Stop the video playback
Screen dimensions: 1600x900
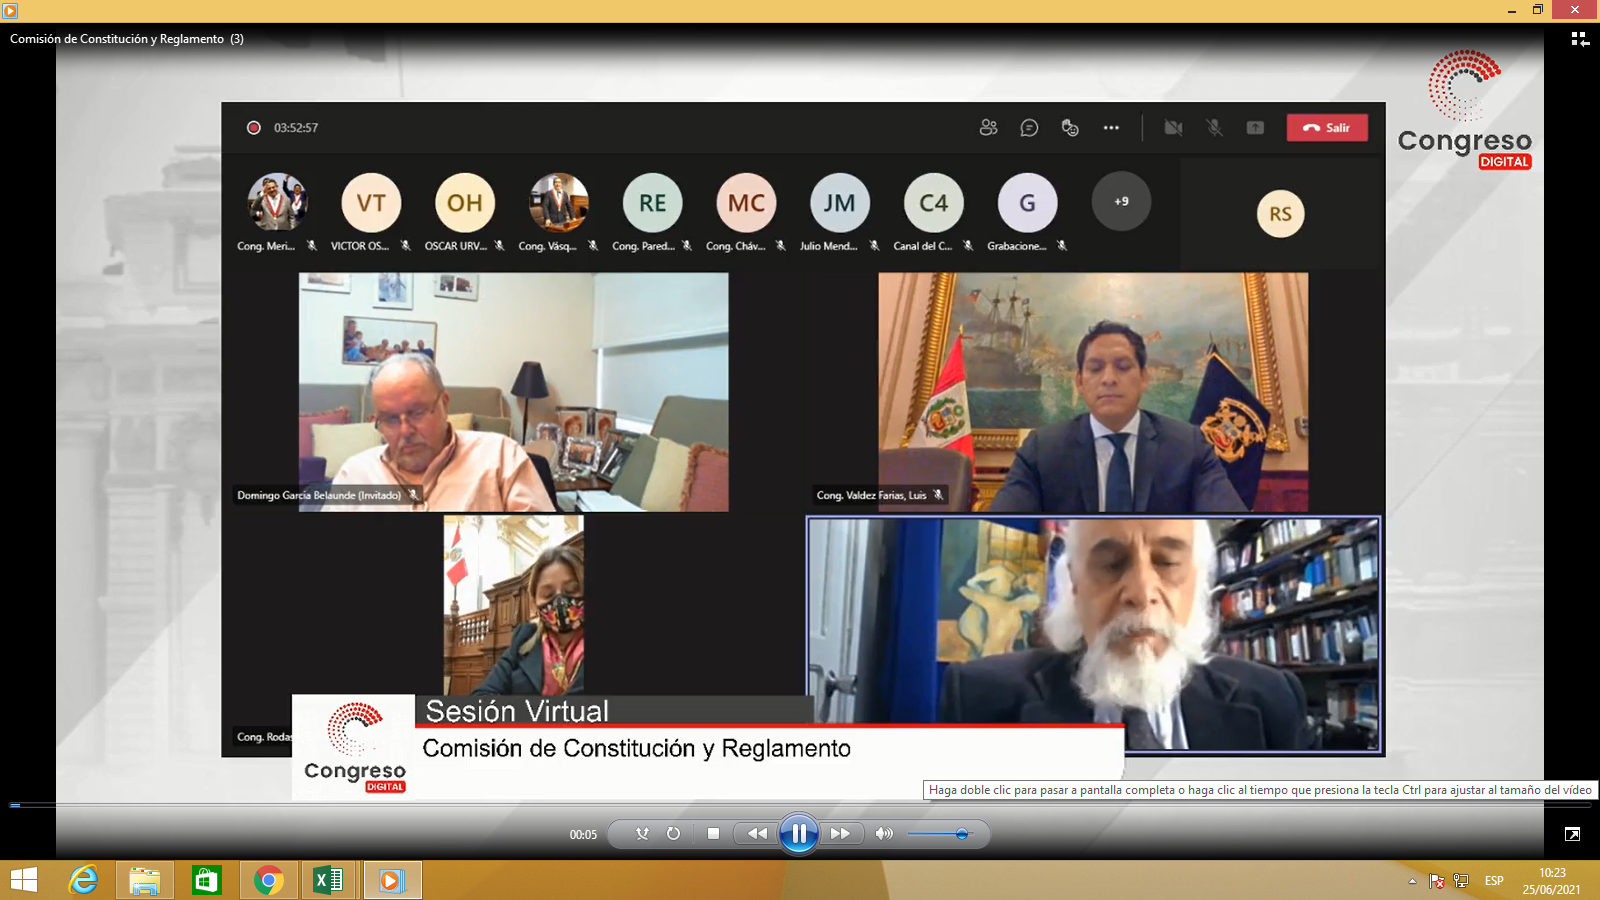[713, 833]
